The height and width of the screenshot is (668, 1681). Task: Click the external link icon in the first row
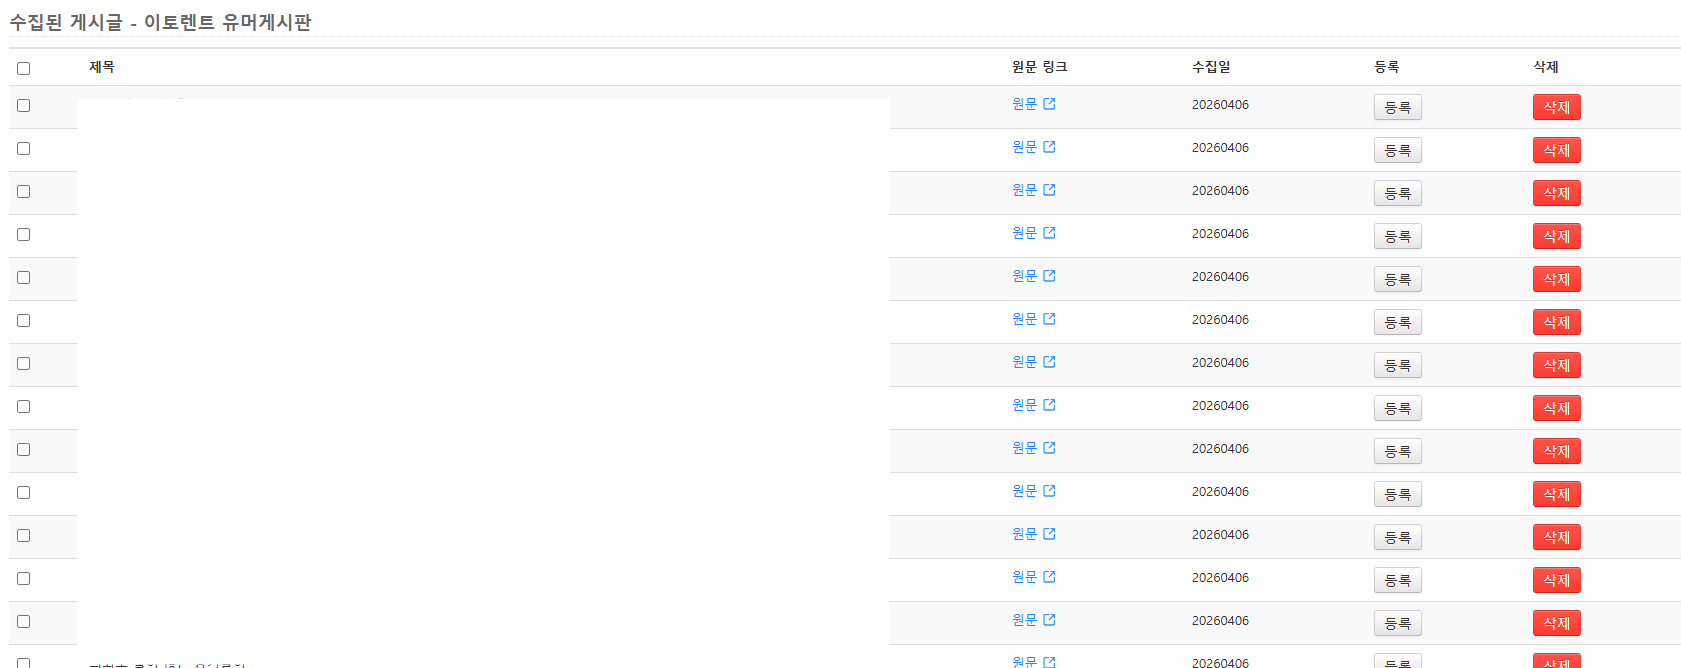pos(1049,104)
